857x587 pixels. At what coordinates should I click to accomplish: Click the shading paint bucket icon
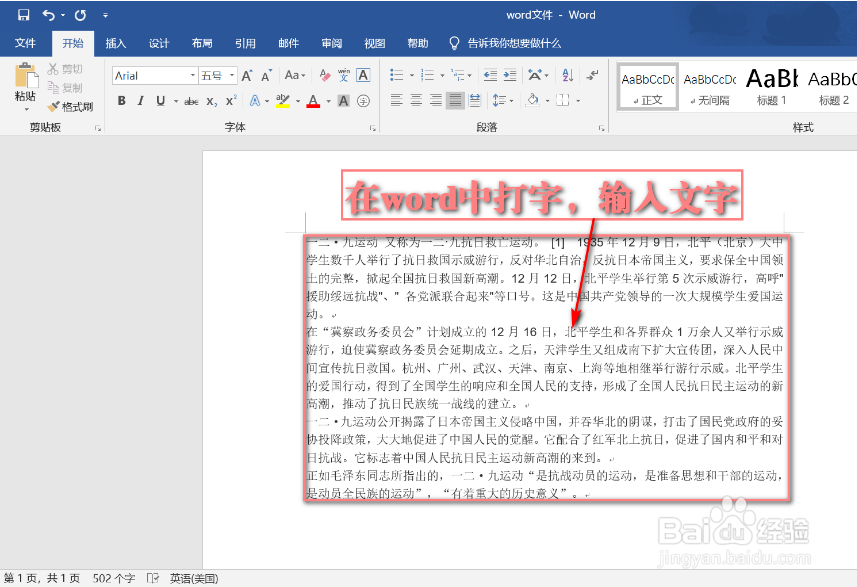click(533, 101)
